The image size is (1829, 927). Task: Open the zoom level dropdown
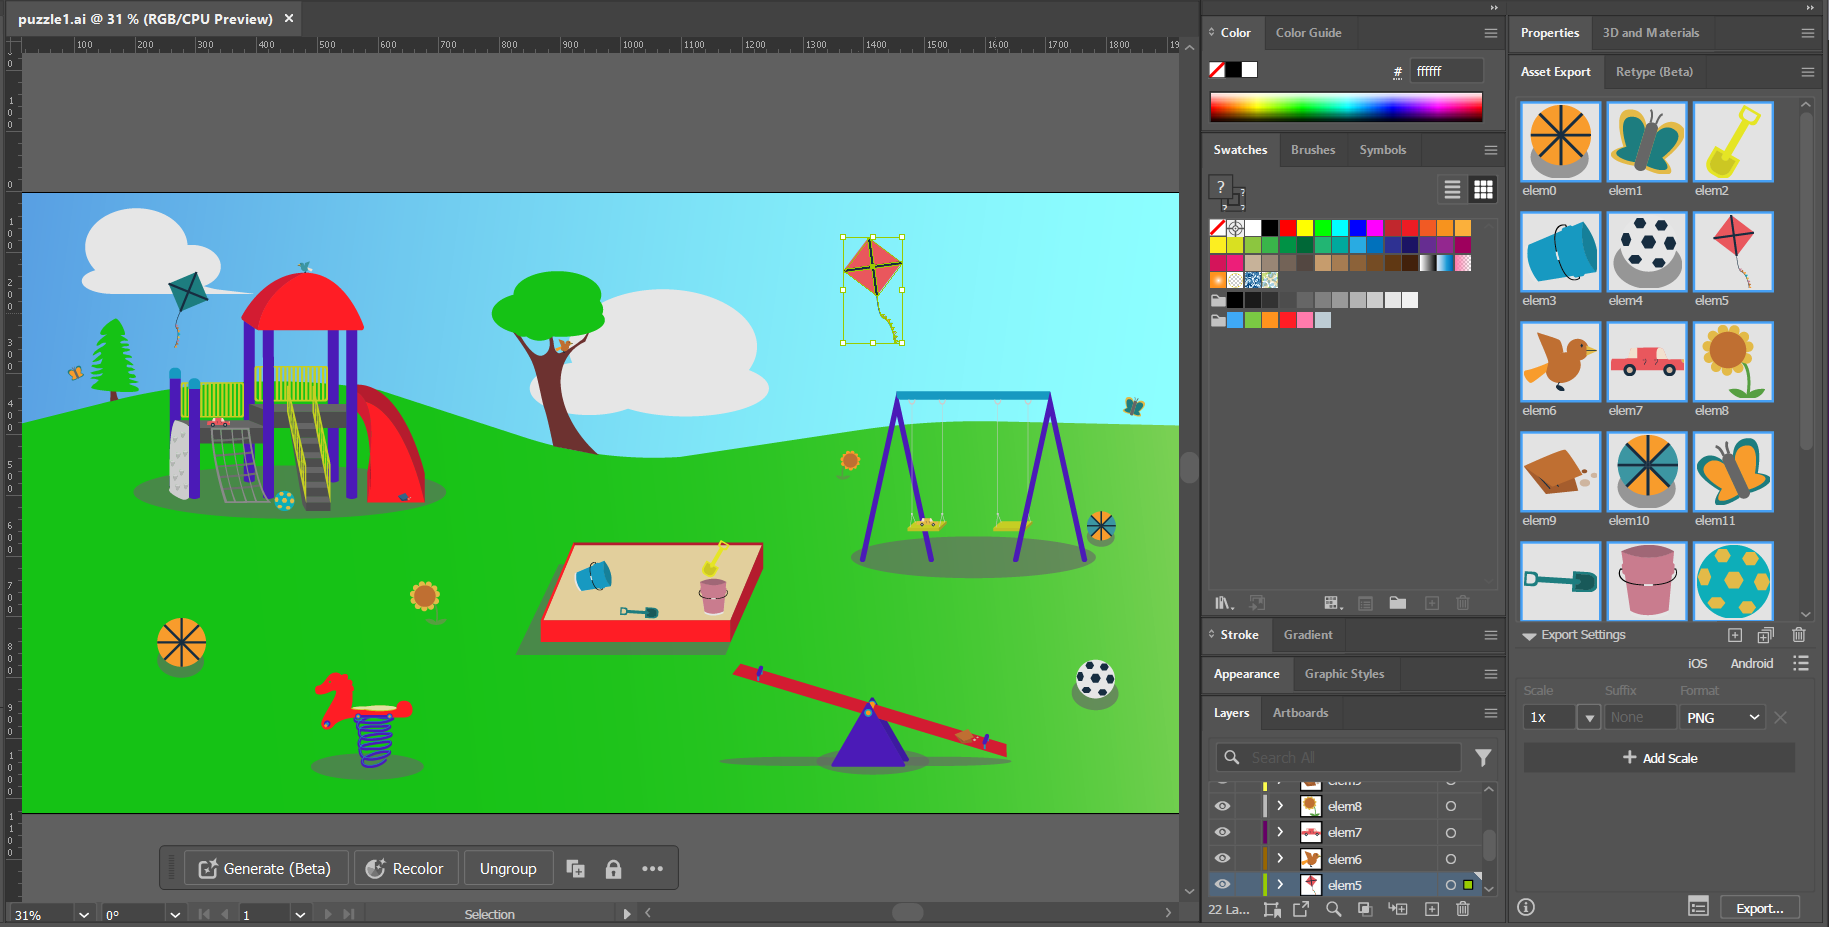84,915
